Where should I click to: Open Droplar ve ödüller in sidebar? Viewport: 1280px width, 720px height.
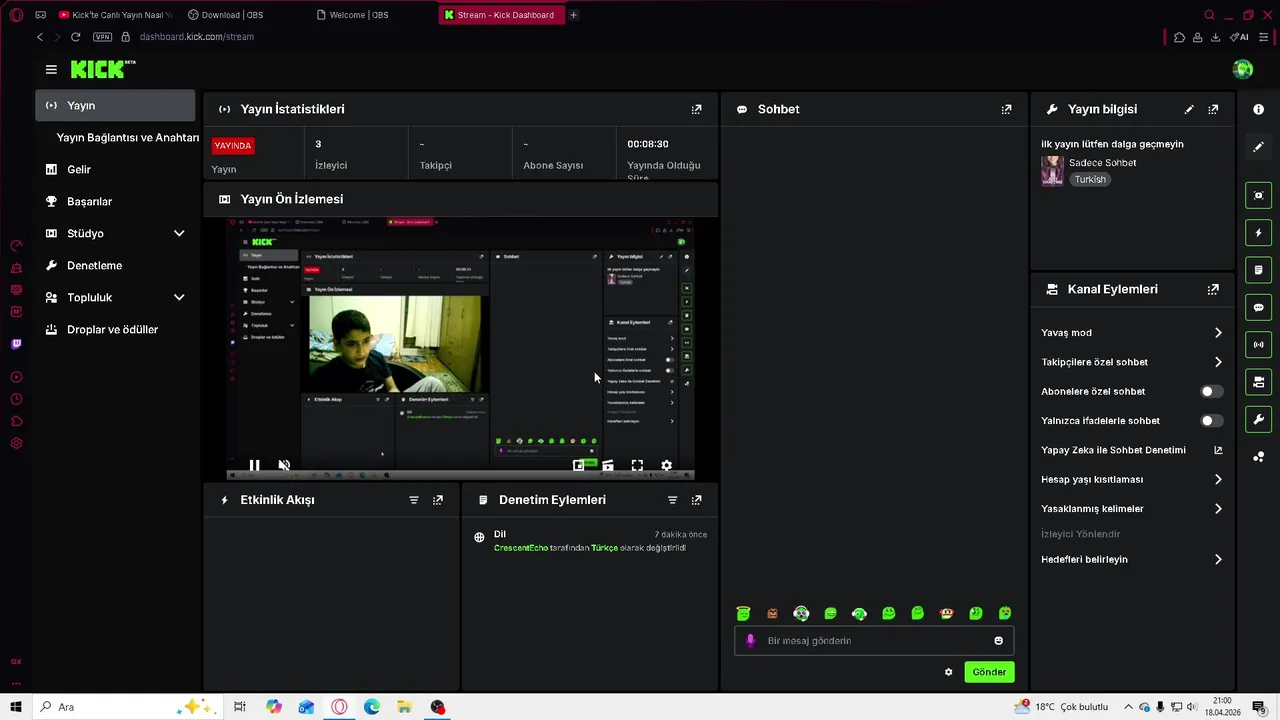(115, 329)
